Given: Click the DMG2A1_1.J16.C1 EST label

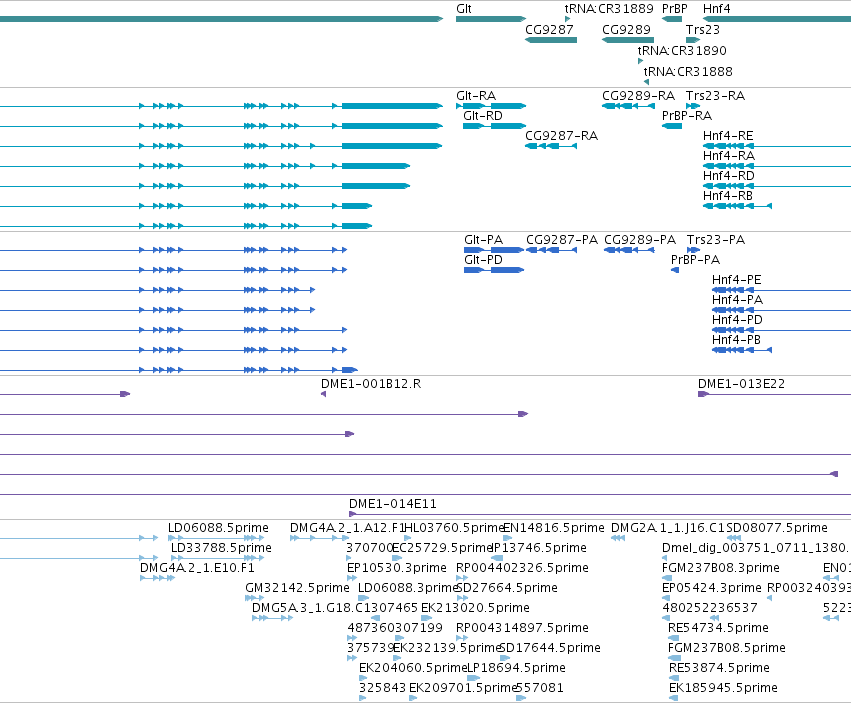Looking at the screenshot, I should [x=668, y=528].
